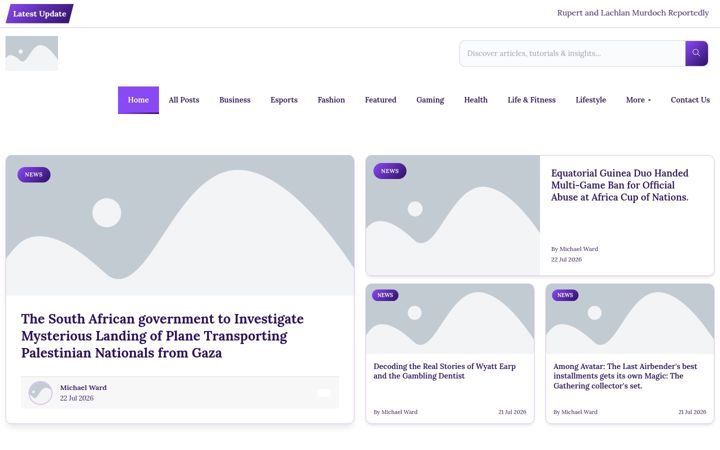Viewport: 720px width, 450px height.
Task: Click By Michael Ward on the Wyatt Earp card
Action: pyautogui.click(x=395, y=412)
